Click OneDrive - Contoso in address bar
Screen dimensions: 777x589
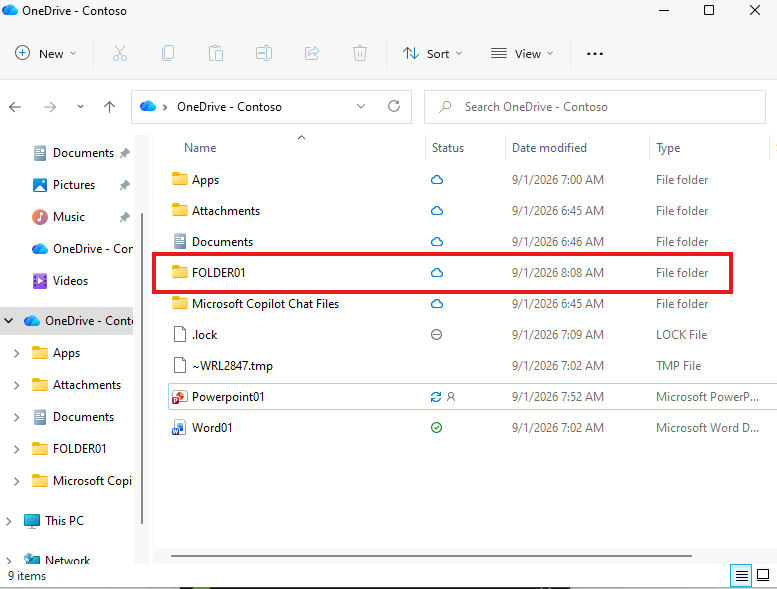[229, 107]
